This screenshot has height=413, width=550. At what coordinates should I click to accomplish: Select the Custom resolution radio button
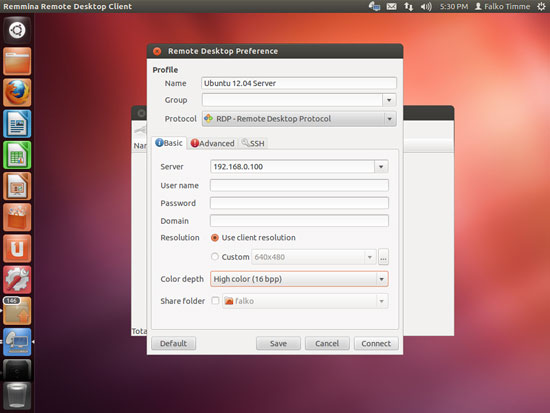tap(215, 257)
